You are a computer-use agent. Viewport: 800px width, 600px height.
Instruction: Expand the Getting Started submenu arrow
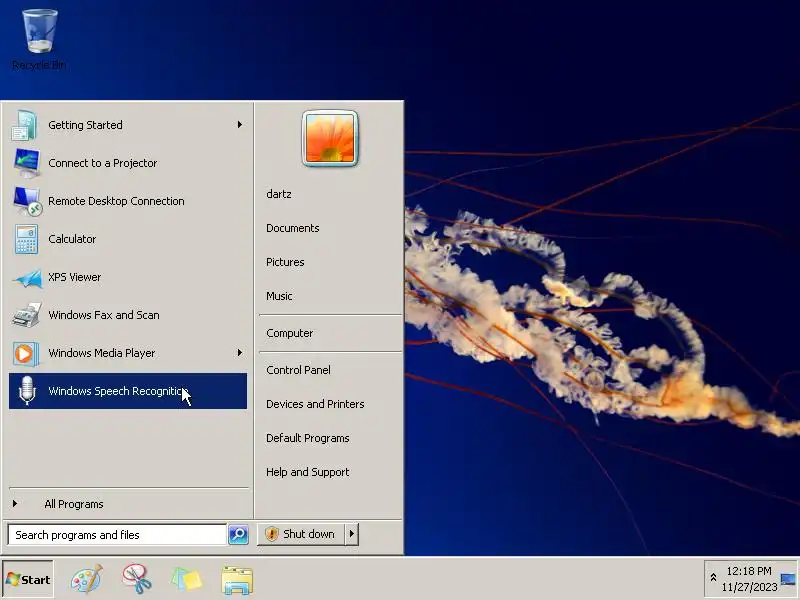pyautogui.click(x=239, y=124)
